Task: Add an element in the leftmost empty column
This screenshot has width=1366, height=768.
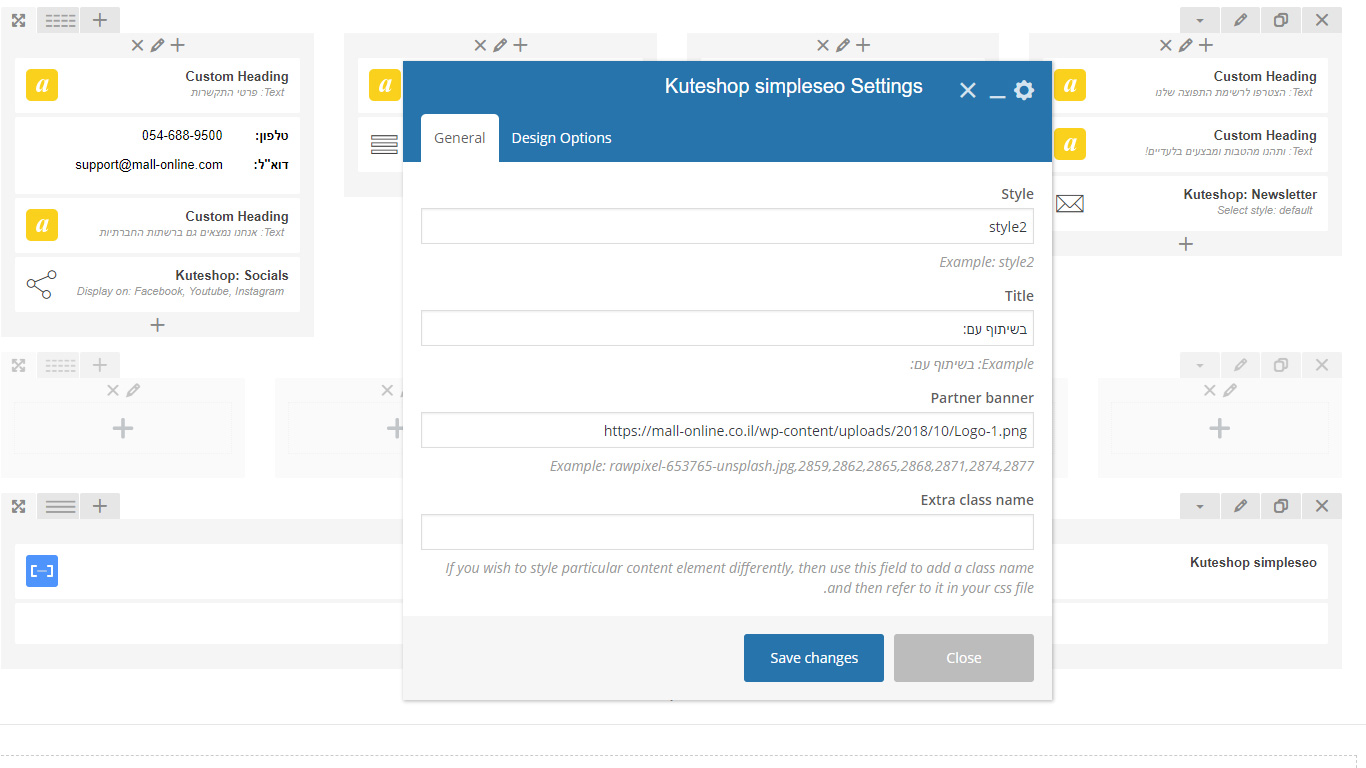Action: (123, 429)
